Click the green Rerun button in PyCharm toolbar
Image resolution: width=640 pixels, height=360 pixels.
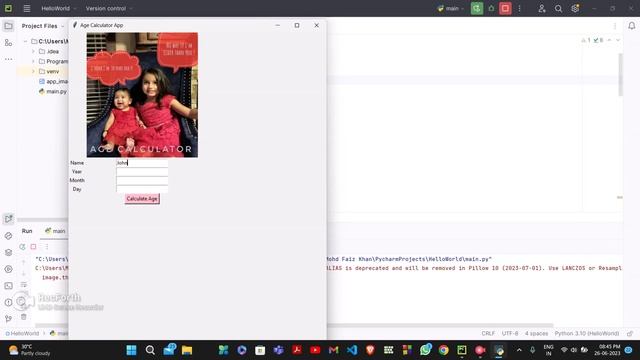point(477,8)
